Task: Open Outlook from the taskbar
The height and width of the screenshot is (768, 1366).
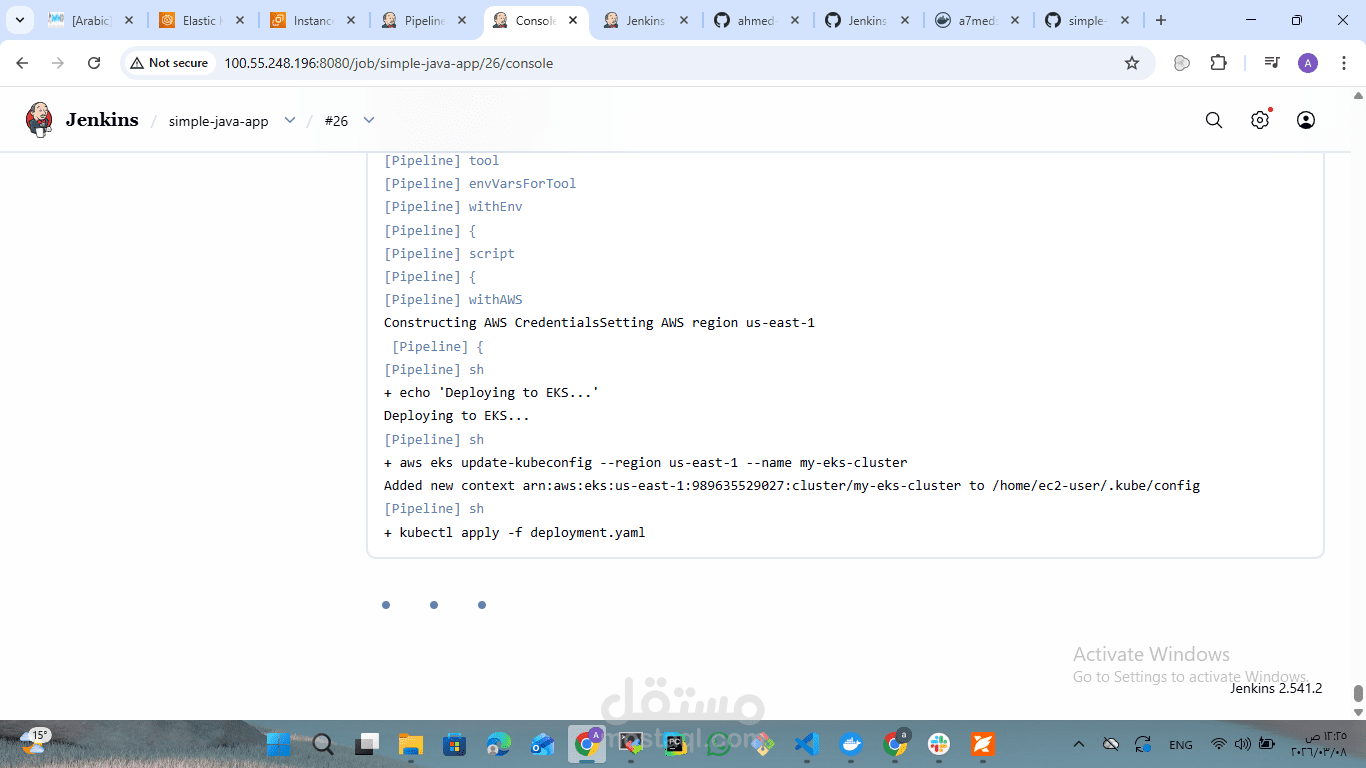Action: pos(543,744)
